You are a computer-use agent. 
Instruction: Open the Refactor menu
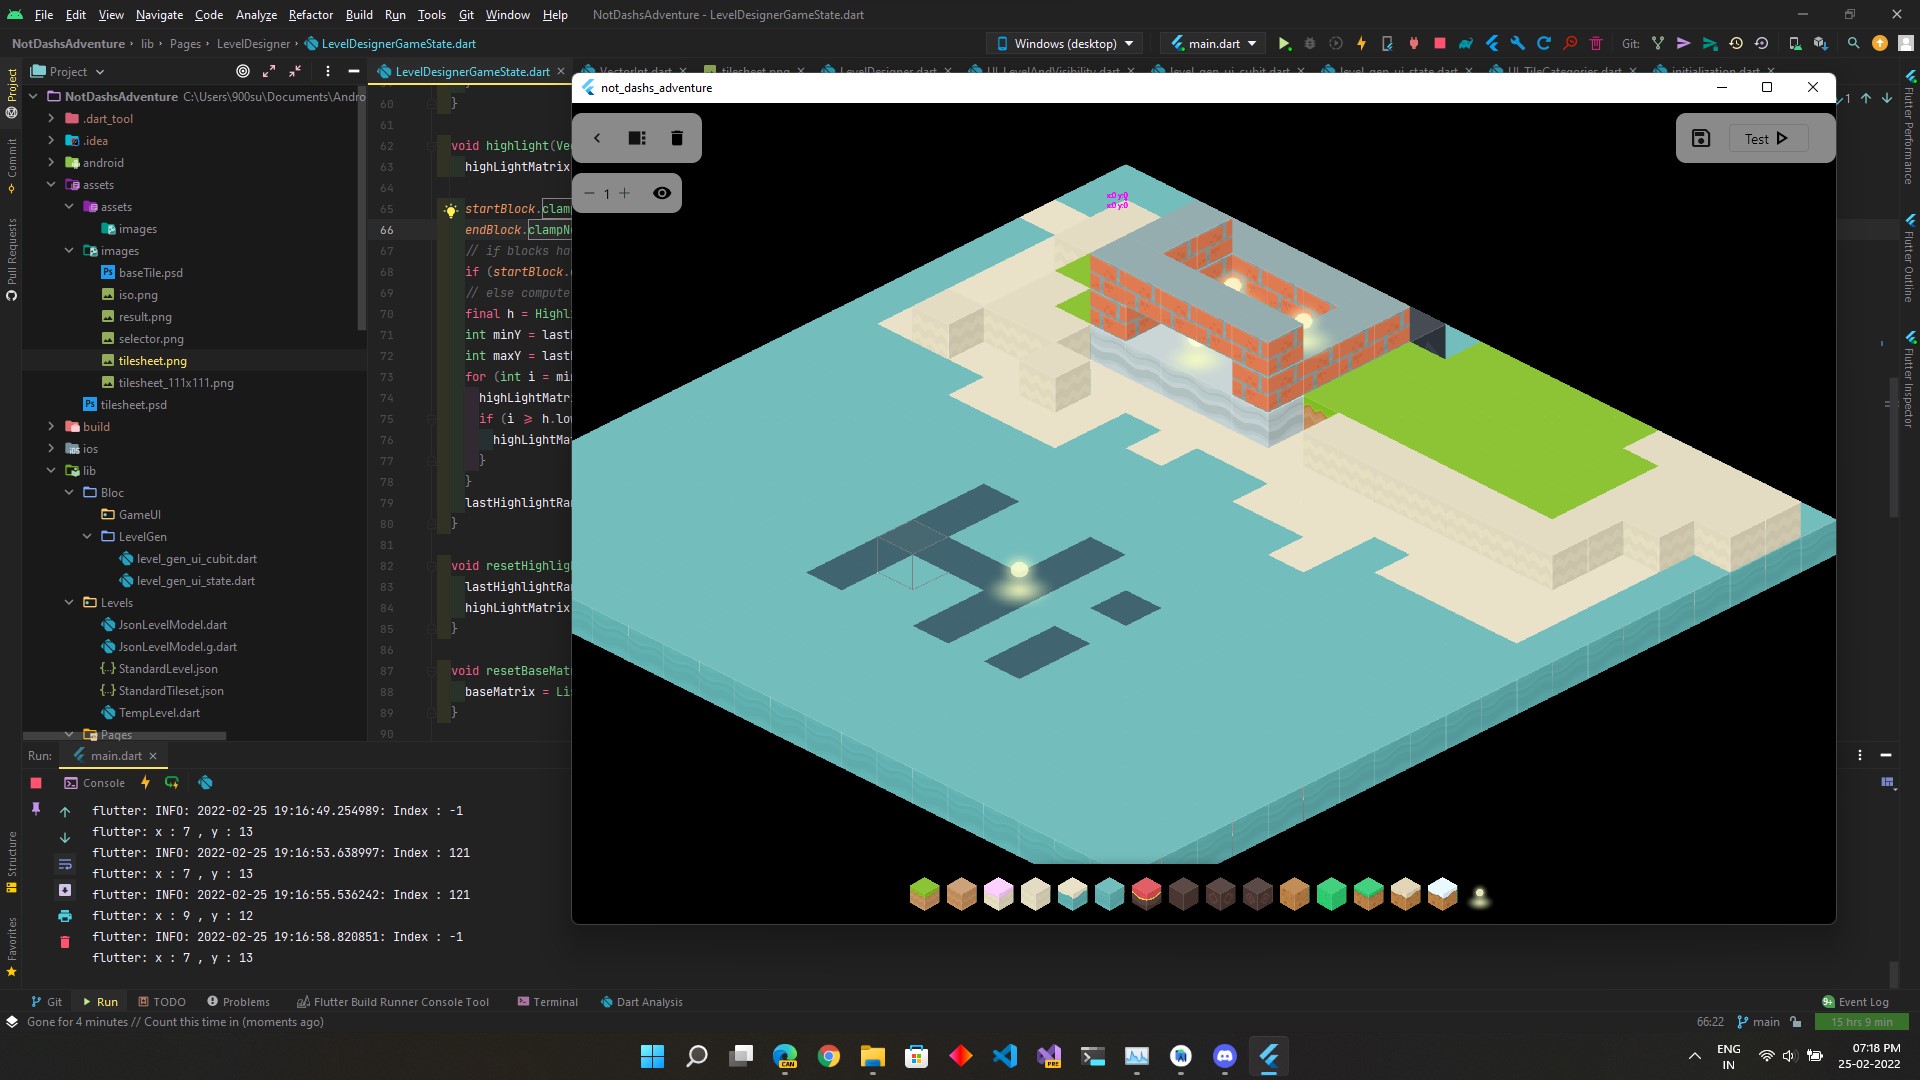click(310, 15)
